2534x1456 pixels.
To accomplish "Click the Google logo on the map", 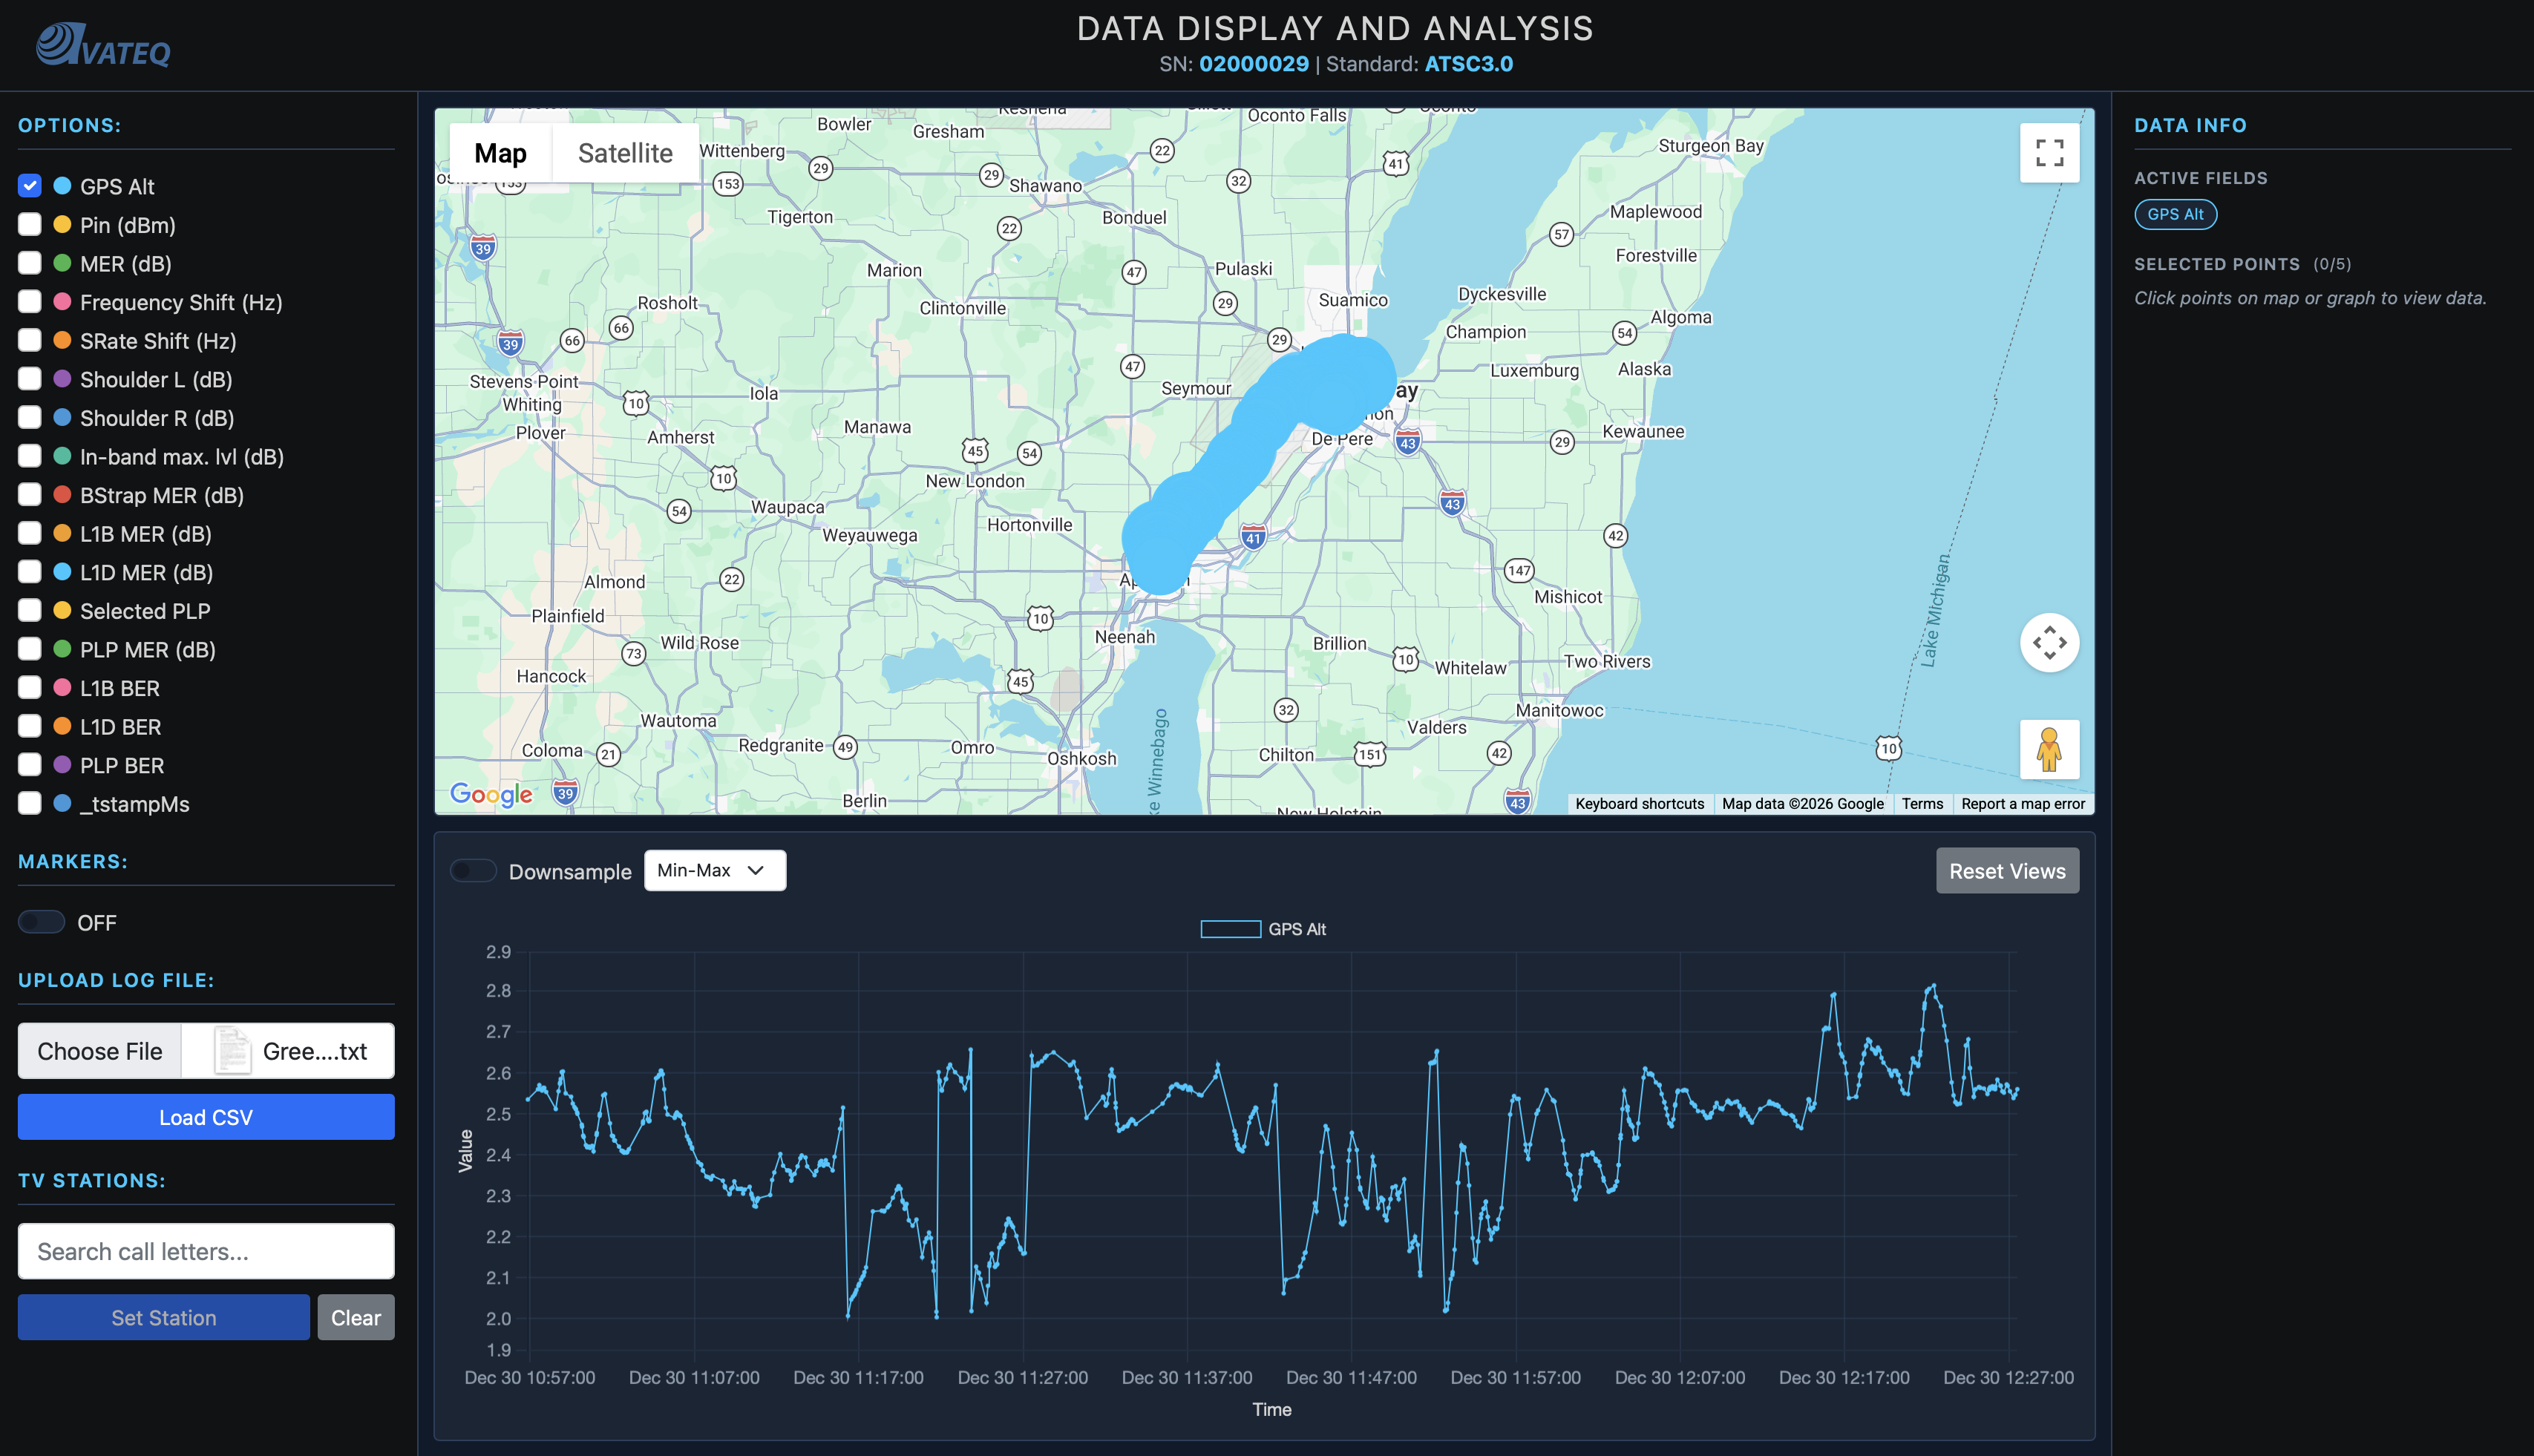I will pyautogui.click(x=492, y=793).
